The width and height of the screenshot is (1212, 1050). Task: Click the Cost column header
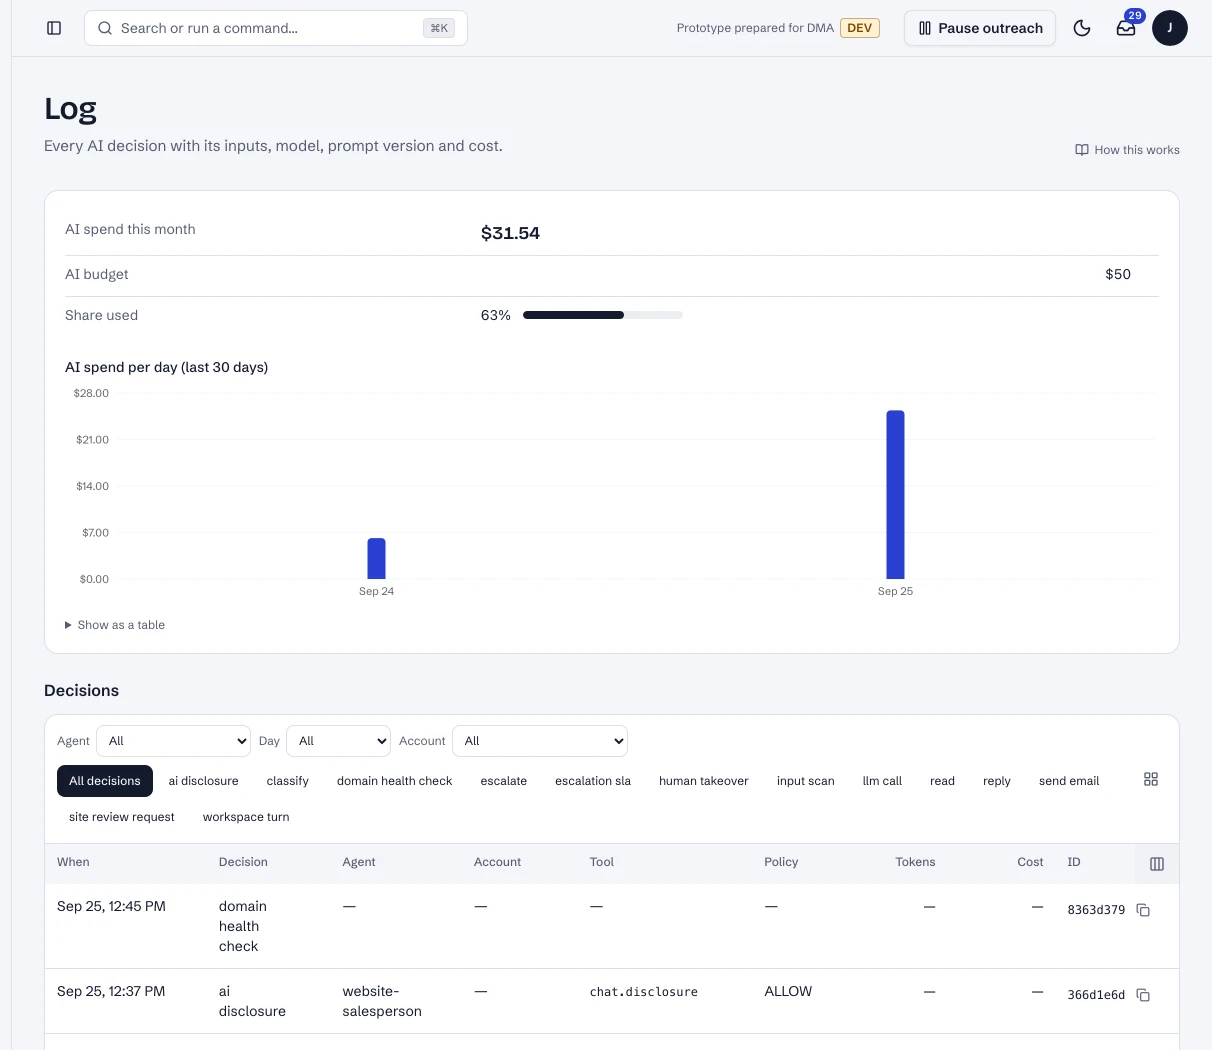1030,862
